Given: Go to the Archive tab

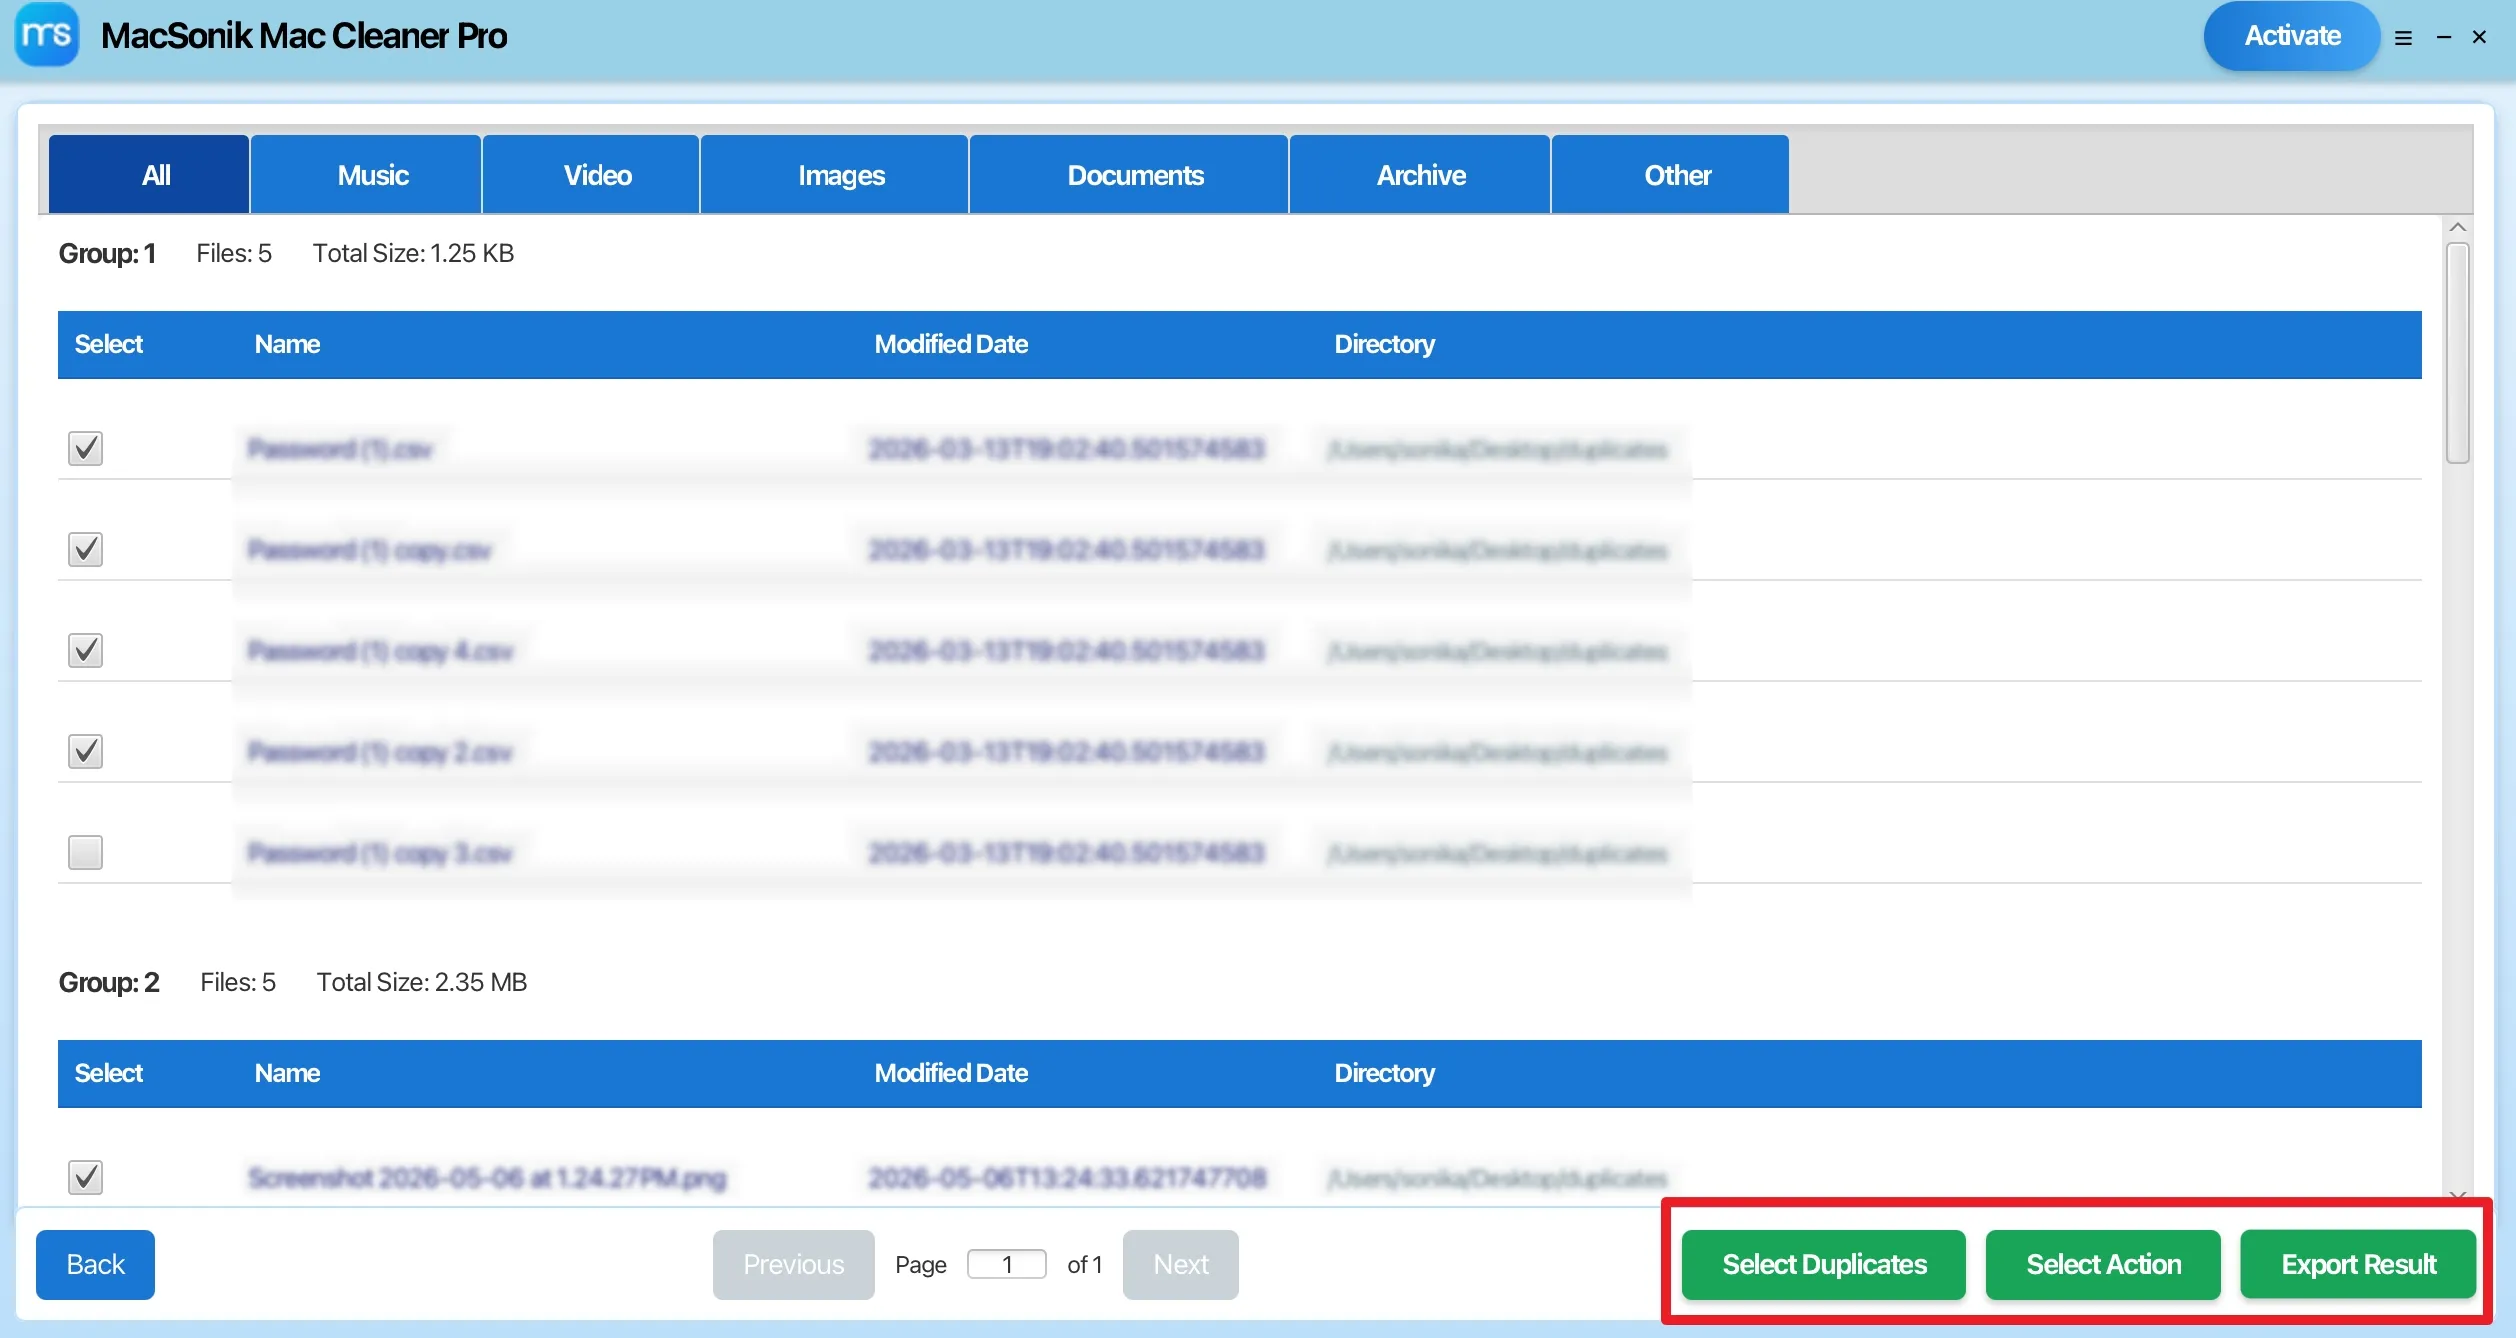Looking at the screenshot, I should pyautogui.click(x=1420, y=174).
